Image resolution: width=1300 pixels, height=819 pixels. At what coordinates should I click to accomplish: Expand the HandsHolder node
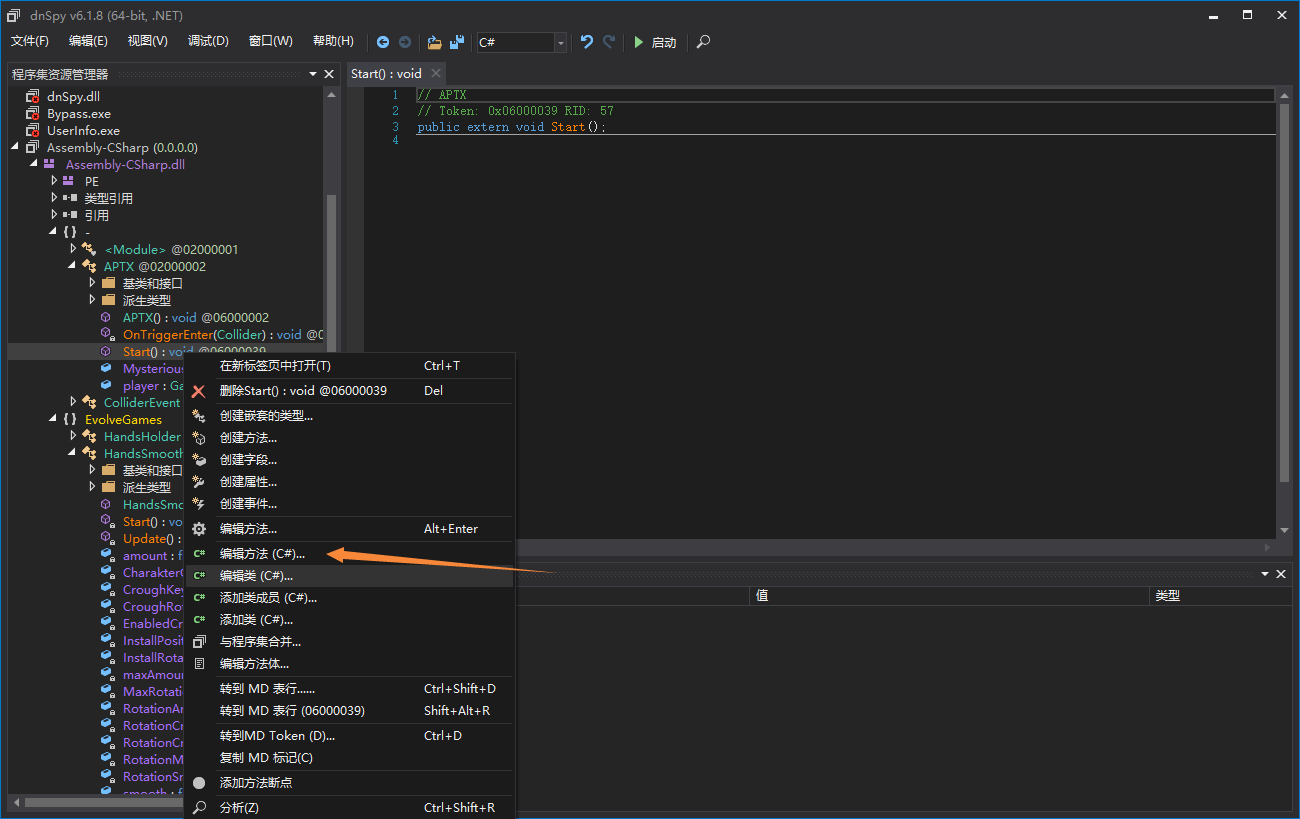pos(73,436)
